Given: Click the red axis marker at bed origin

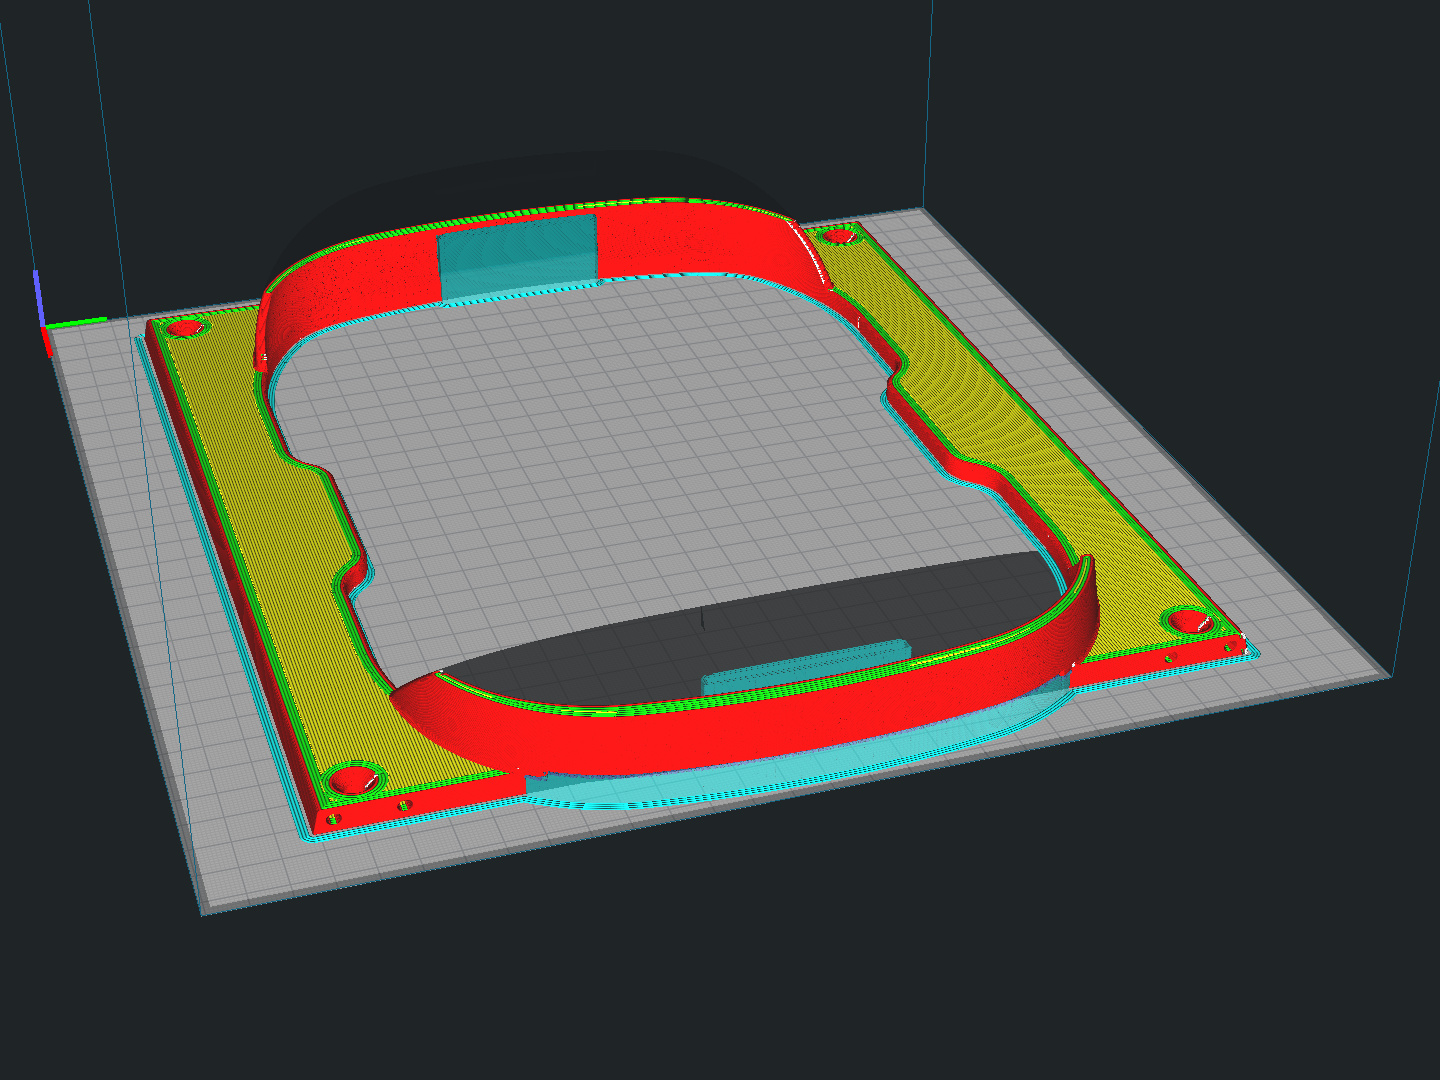Looking at the screenshot, I should [47, 342].
